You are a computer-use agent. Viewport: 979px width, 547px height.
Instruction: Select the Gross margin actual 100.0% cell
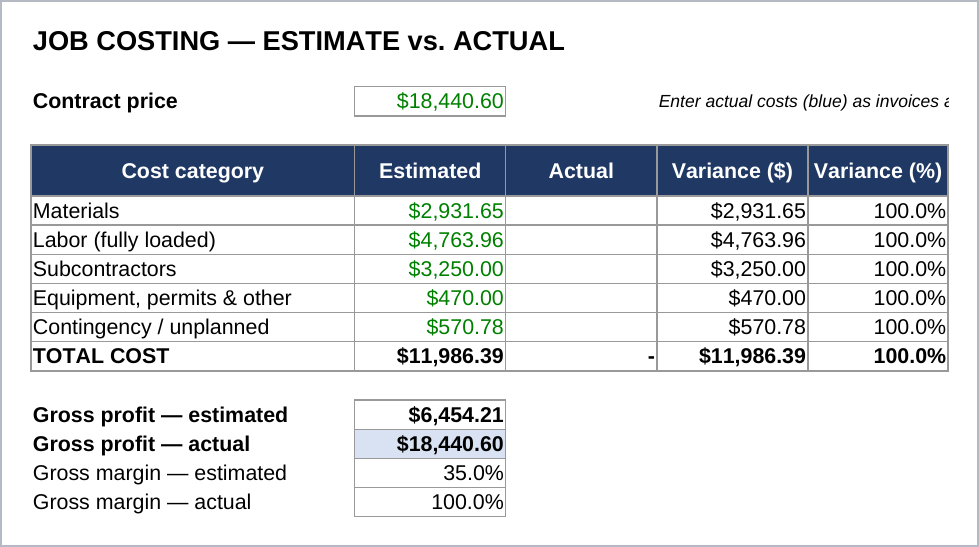click(x=430, y=502)
